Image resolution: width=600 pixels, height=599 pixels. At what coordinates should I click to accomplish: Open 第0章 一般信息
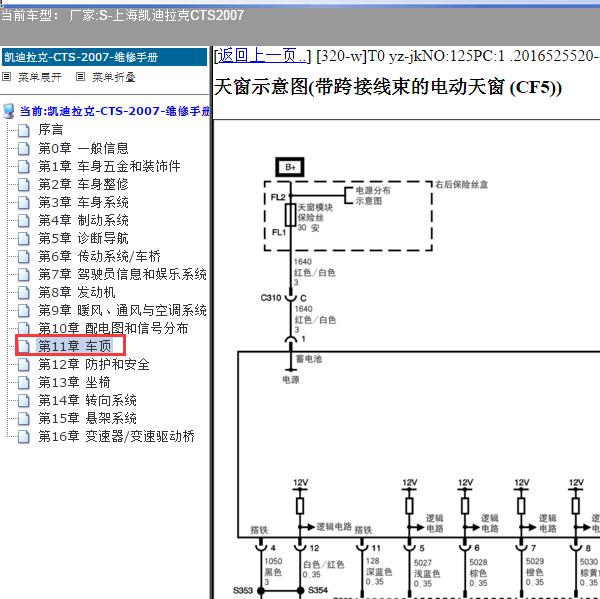[x=83, y=148]
